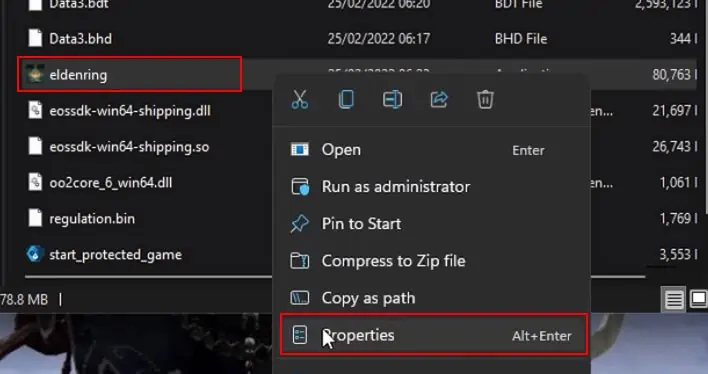Click the Data3.bhd file icon
The image size is (708, 374).
click(35, 38)
